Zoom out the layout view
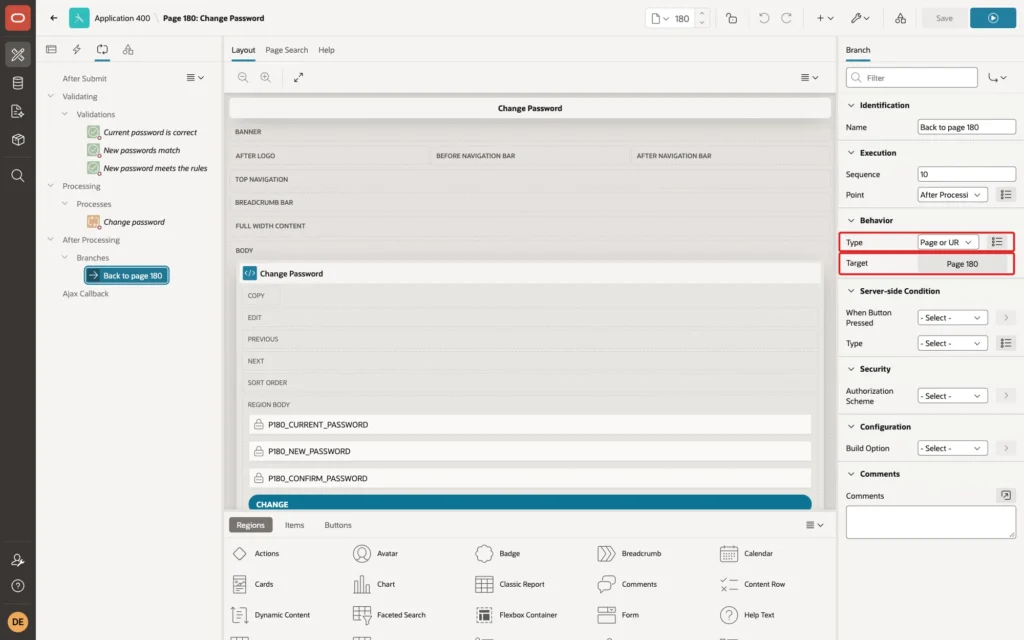This screenshot has width=1024, height=640. [x=243, y=78]
